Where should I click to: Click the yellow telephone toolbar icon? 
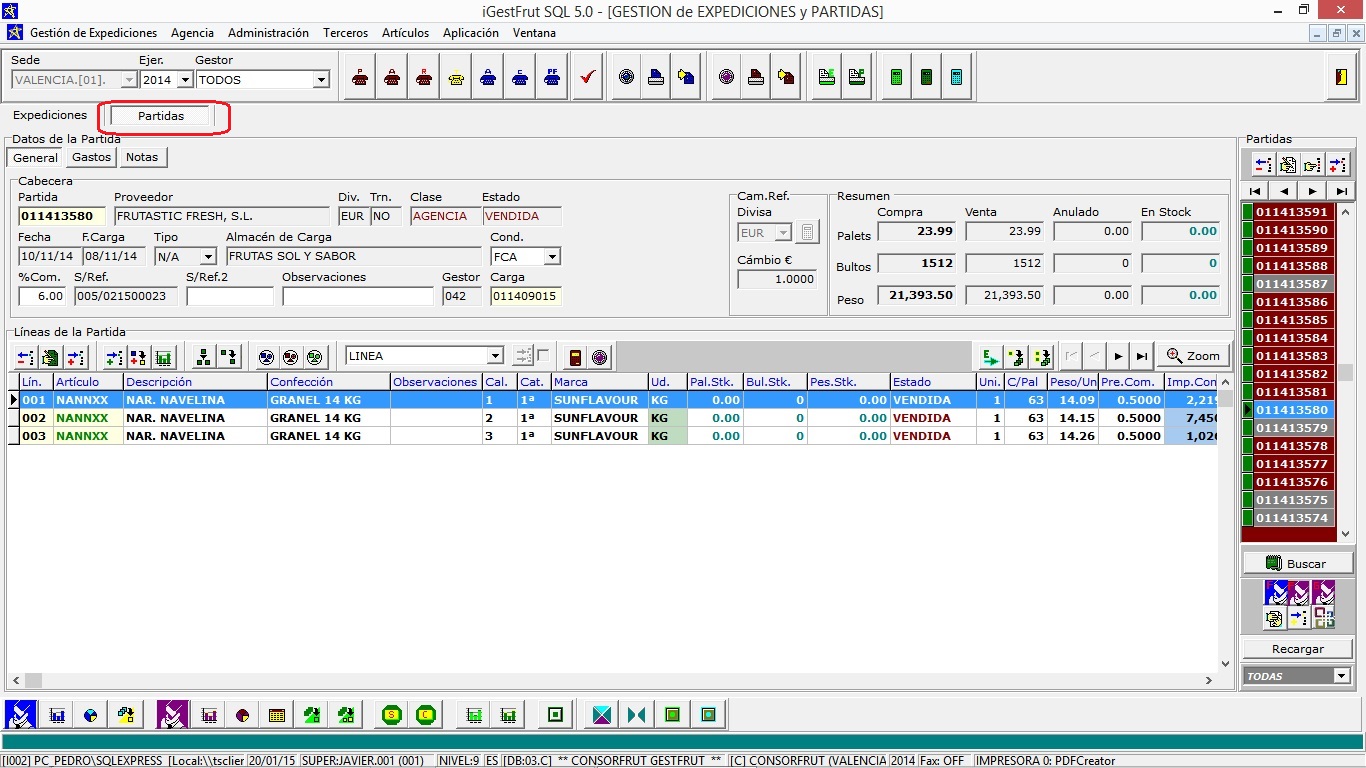(x=456, y=77)
